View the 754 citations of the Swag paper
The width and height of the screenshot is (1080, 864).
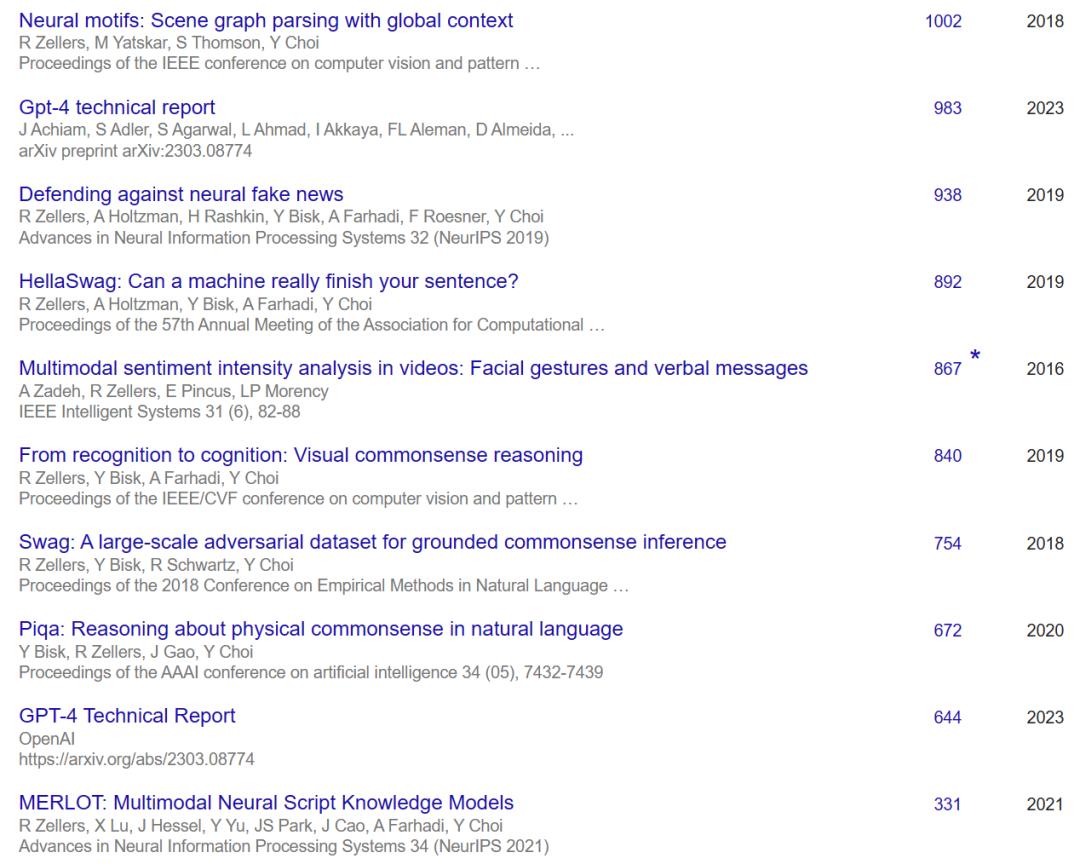pyautogui.click(x=948, y=543)
